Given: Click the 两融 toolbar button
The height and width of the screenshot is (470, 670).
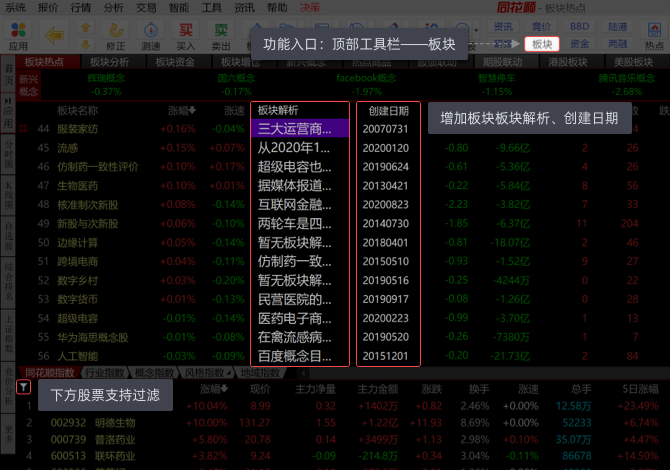Looking at the screenshot, I should 618,44.
